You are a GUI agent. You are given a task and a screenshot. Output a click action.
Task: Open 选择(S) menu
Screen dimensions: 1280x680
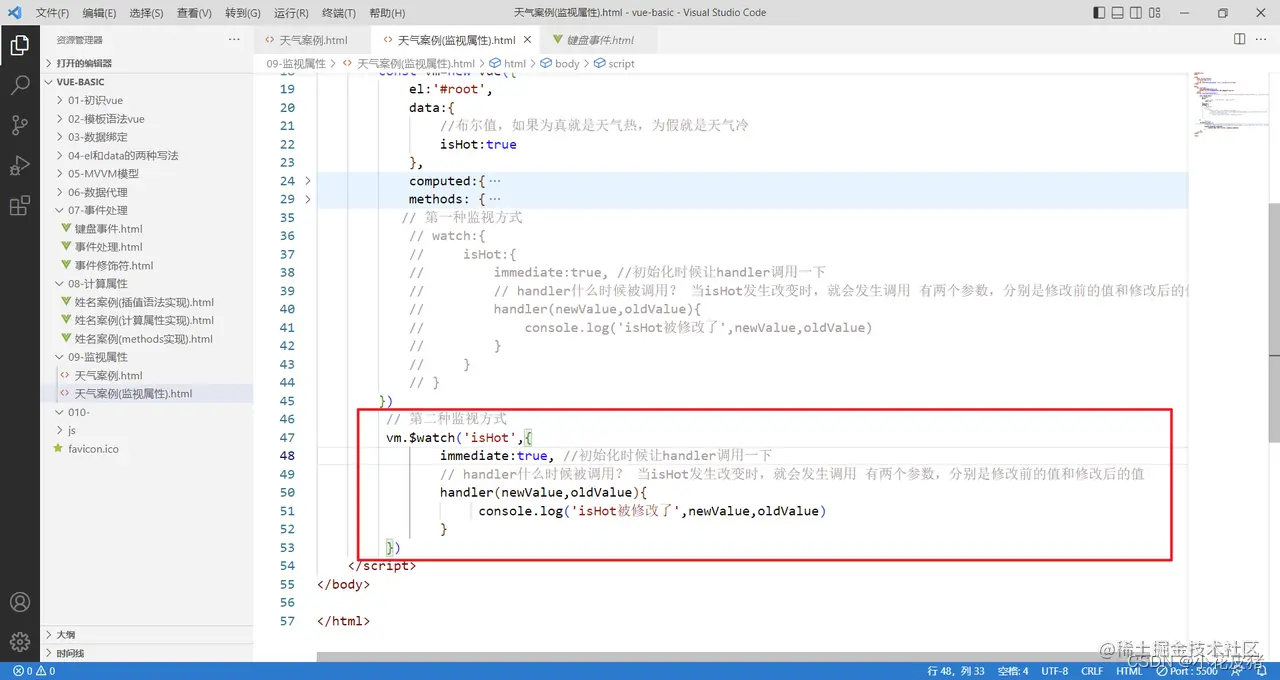(x=147, y=13)
